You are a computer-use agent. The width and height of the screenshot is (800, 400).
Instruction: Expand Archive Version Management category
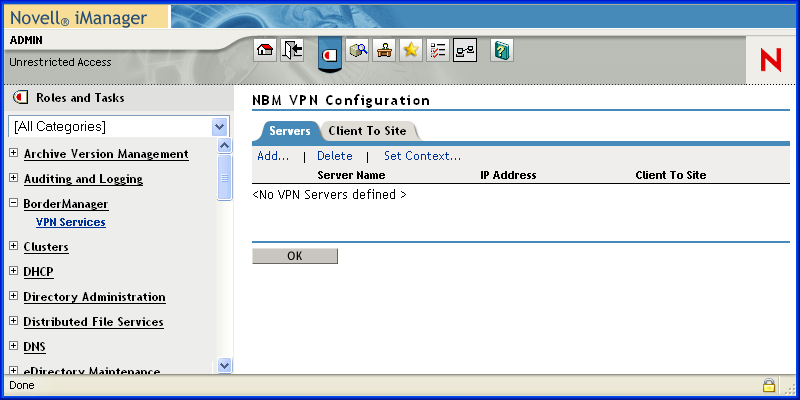pos(13,153)
